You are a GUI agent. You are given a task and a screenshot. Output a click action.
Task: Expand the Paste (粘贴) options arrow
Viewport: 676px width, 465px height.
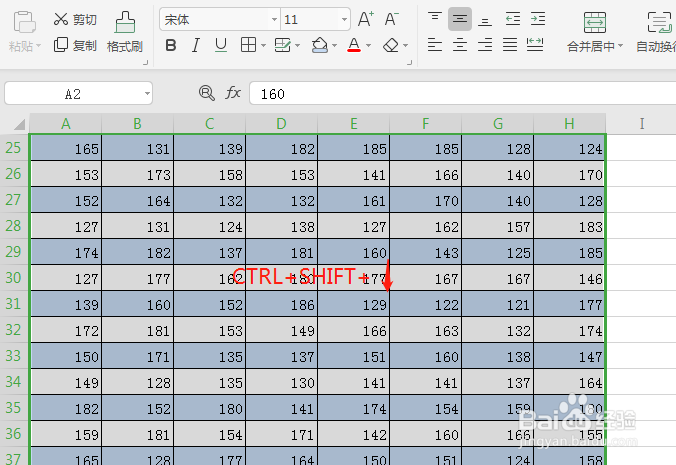pyautogui.click(x=38, y=46)
